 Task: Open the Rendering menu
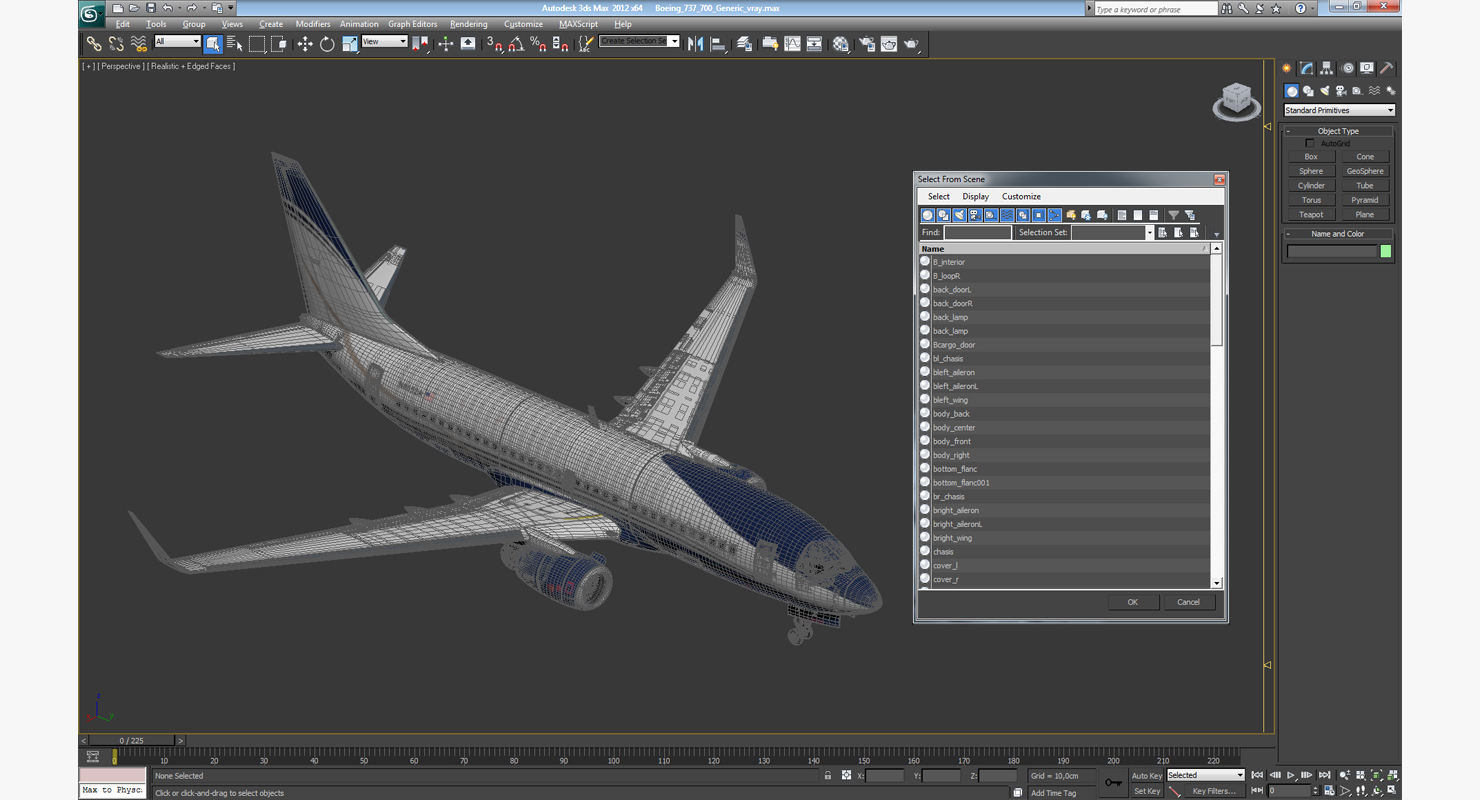tap(469, 24)
